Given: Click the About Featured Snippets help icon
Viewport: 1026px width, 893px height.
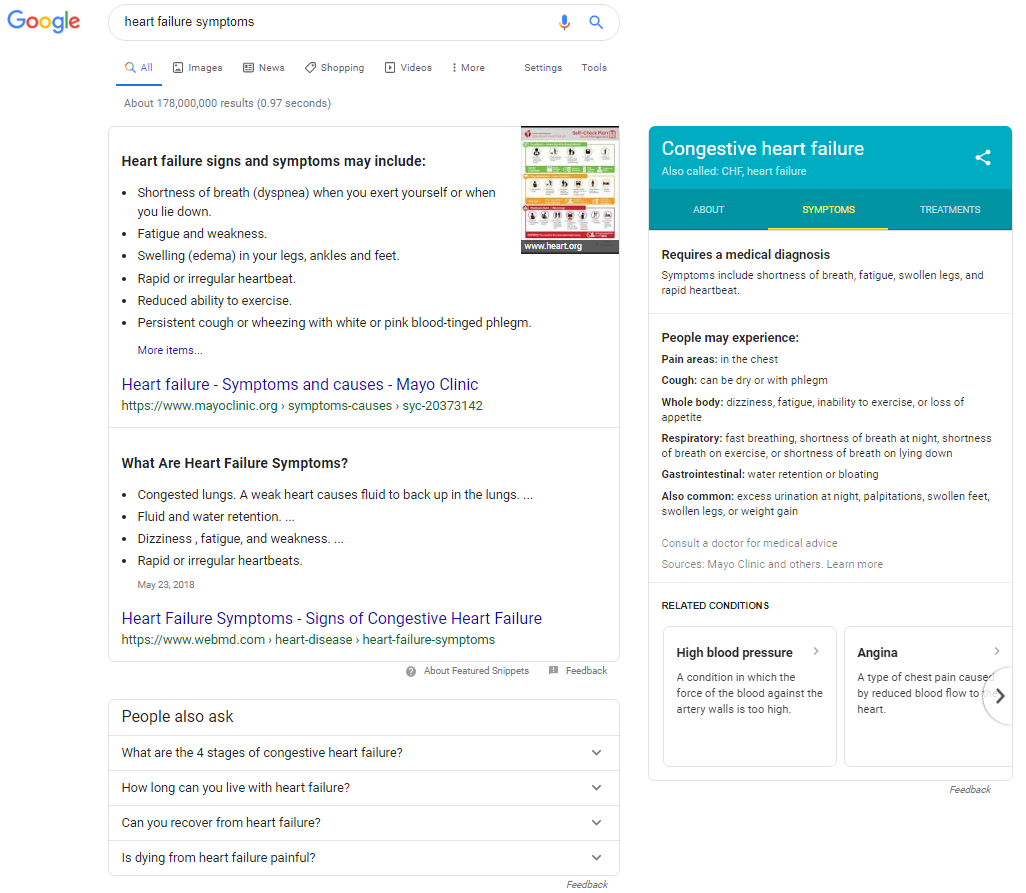Looking at the screenshot, I should click(x=411, y=671).
